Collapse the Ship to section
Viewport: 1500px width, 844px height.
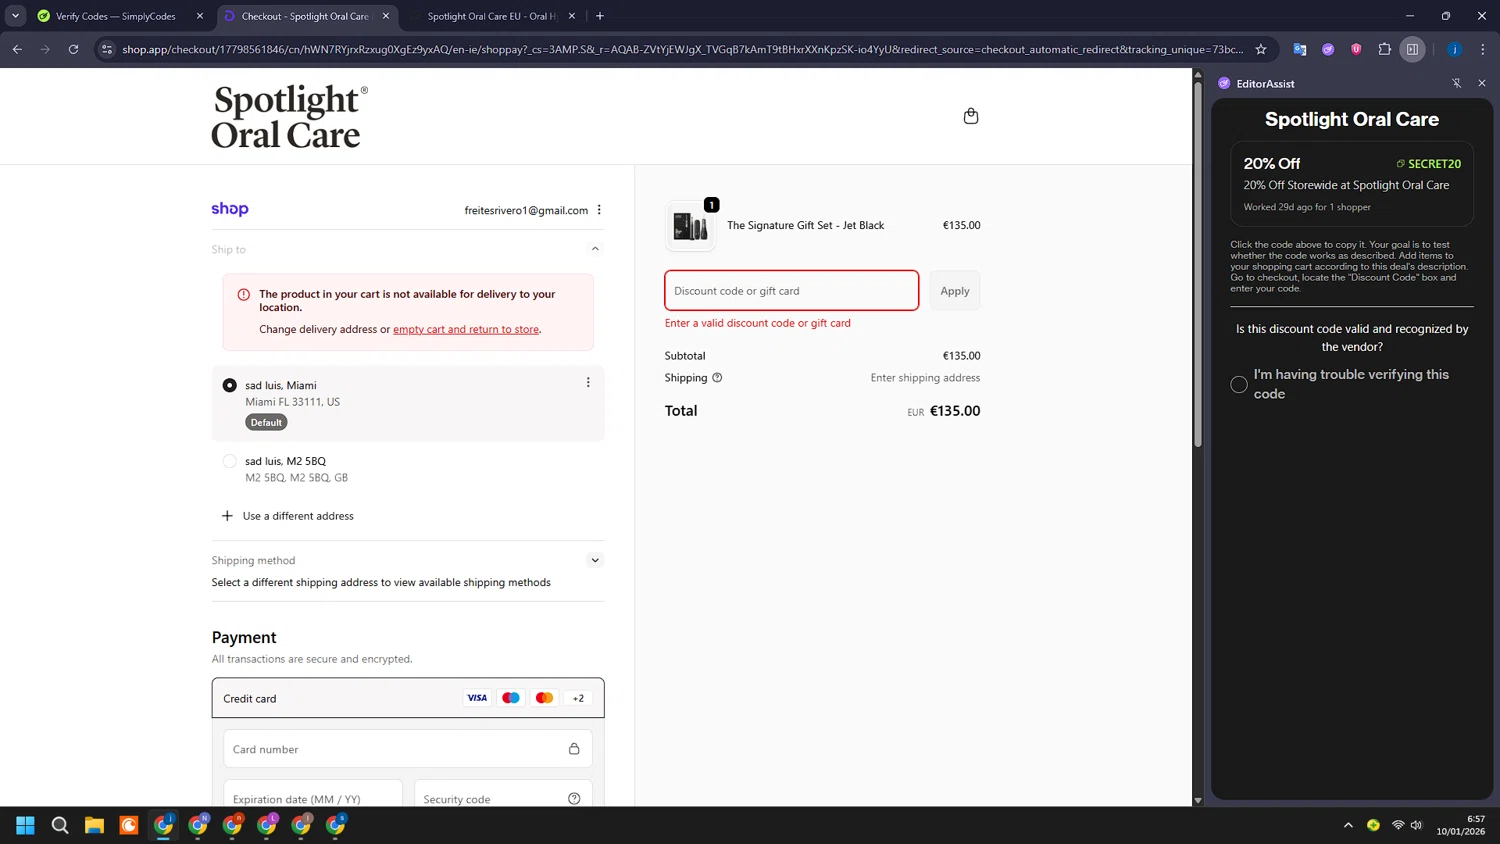click(x=595, y=249)
